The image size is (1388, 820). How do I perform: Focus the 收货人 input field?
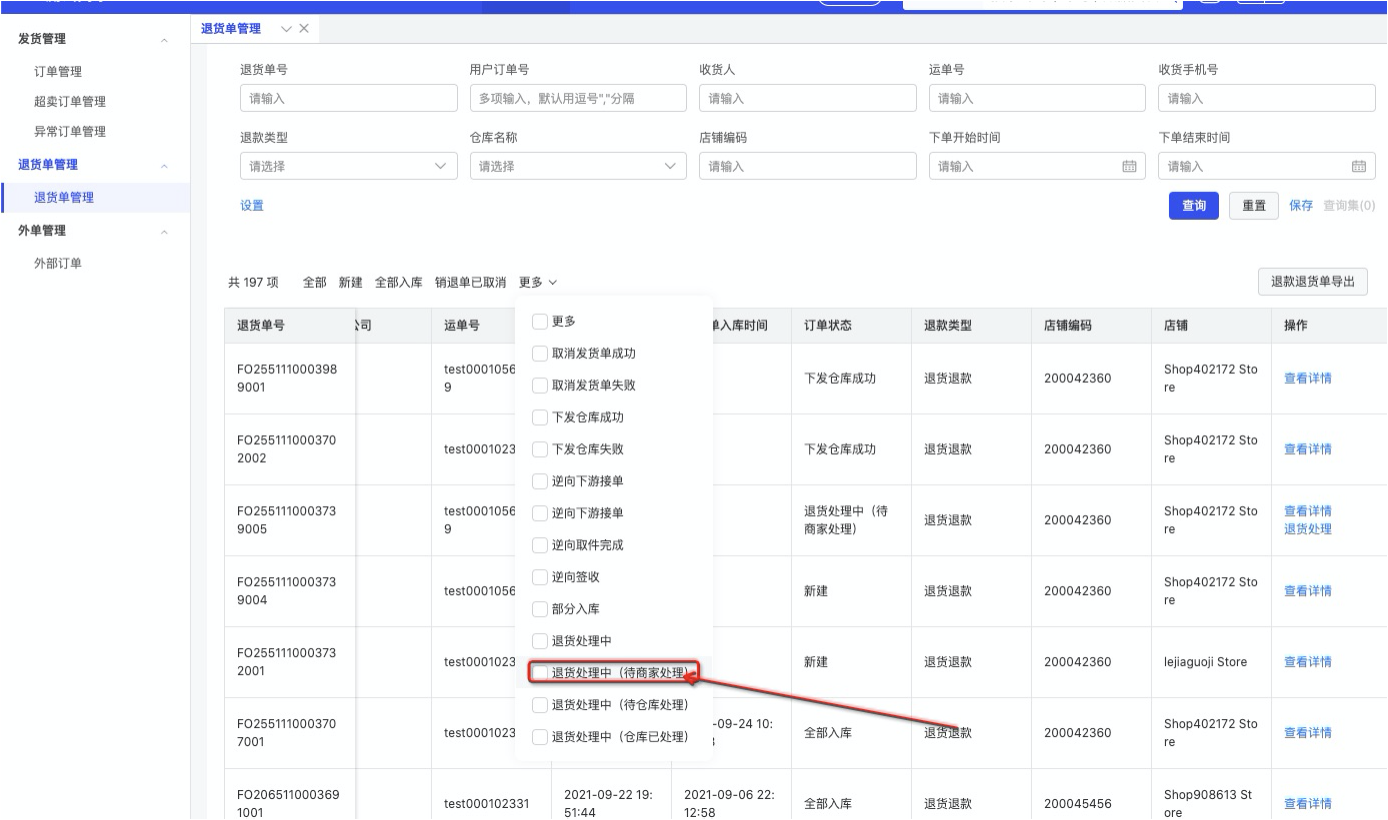coord(808,98)
